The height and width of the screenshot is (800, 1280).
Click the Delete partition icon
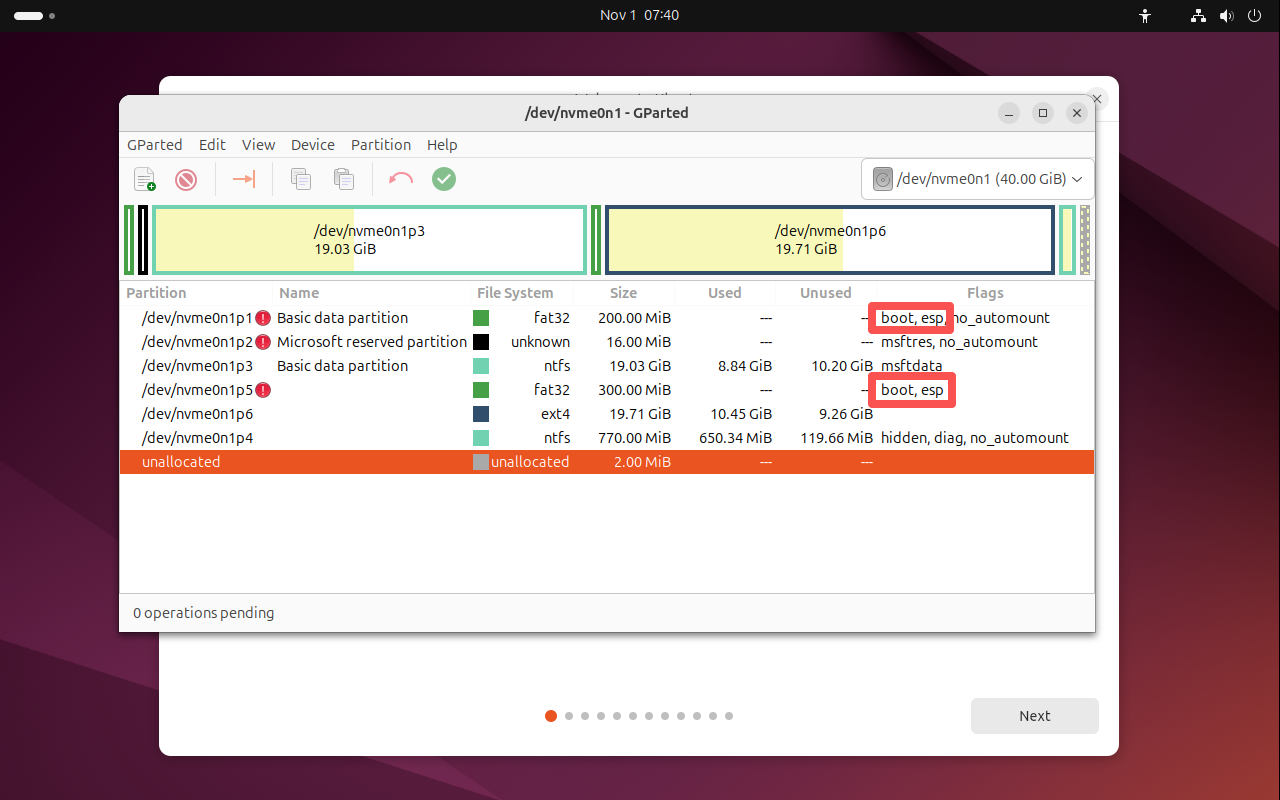(186, 178)
